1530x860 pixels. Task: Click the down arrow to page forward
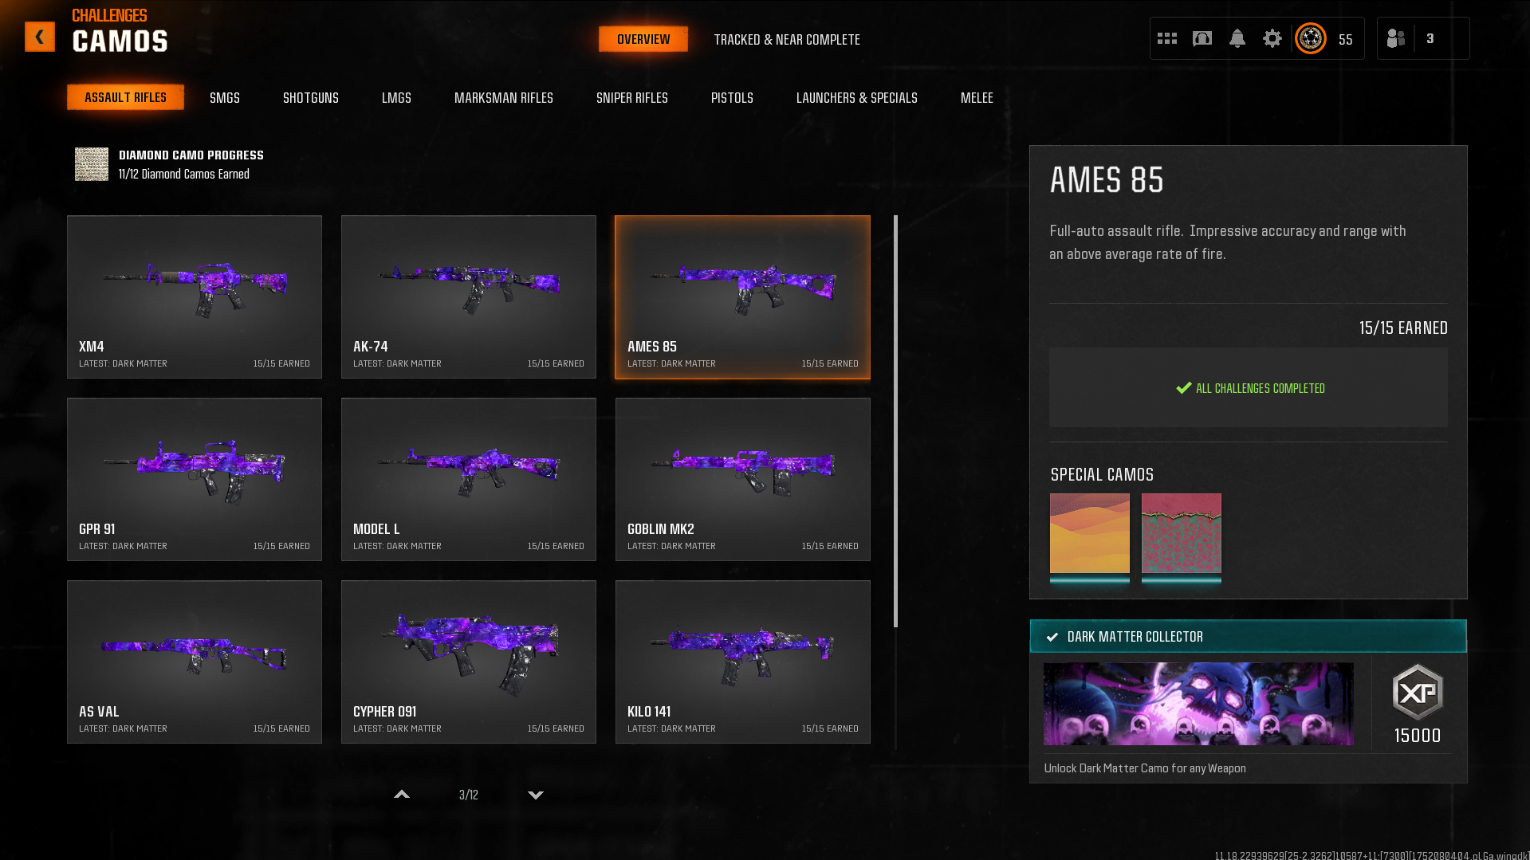535,794
